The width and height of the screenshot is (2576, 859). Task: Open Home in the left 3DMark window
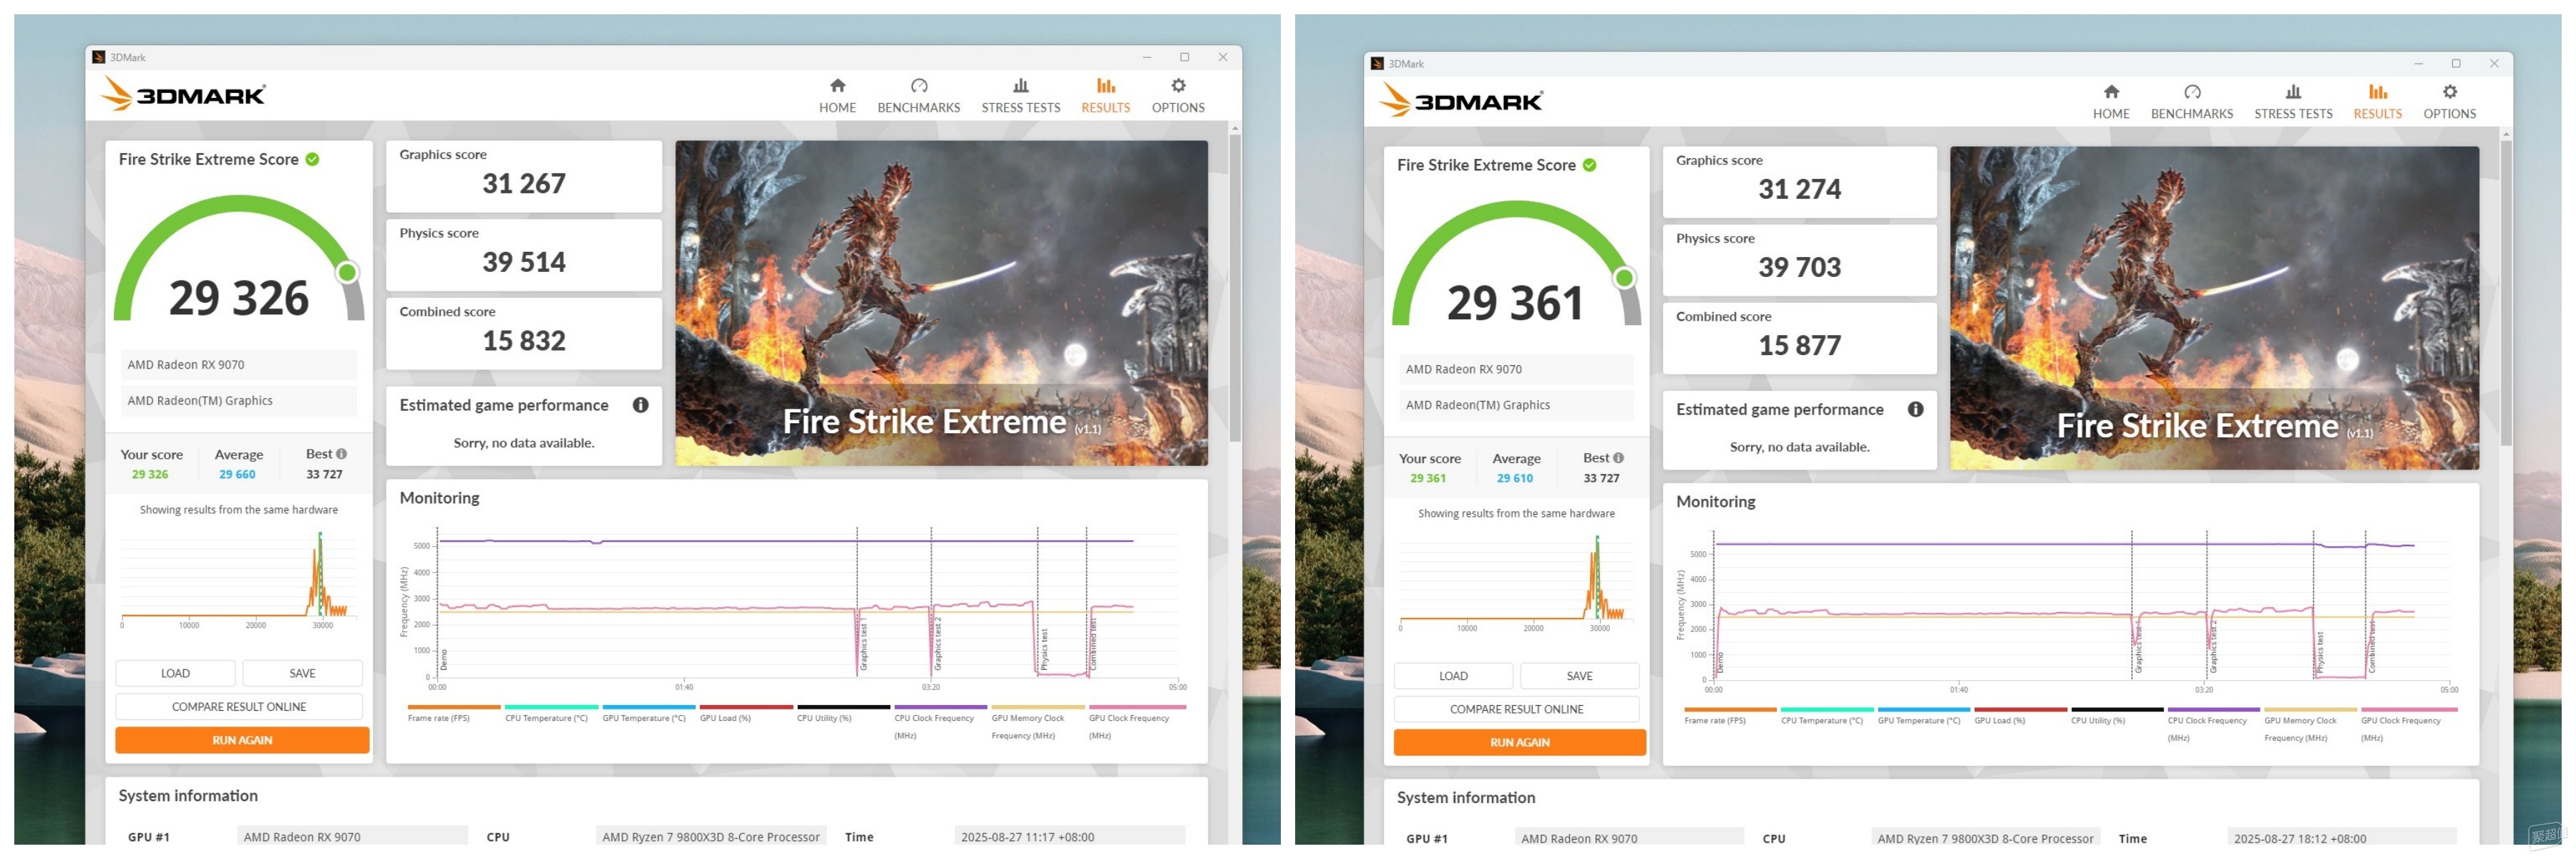pos(837,95)
